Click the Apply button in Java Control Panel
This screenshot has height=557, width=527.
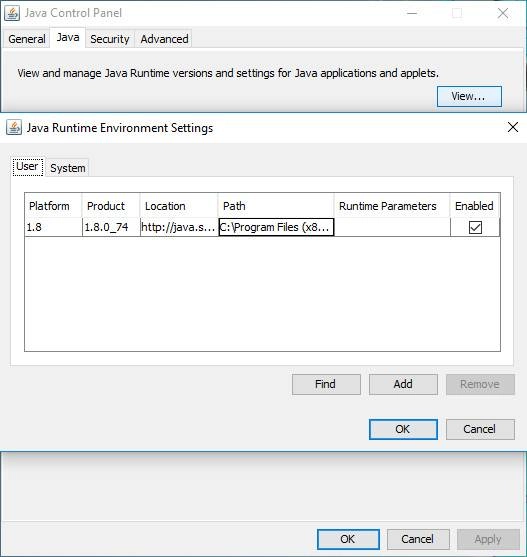click(488, 539)
